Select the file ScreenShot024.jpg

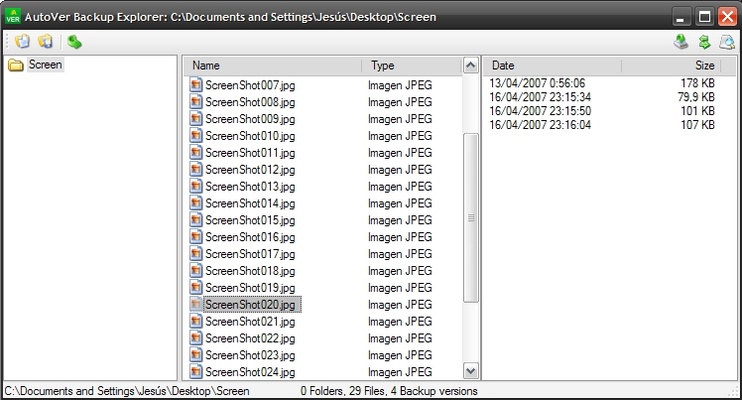pos(250,372)
